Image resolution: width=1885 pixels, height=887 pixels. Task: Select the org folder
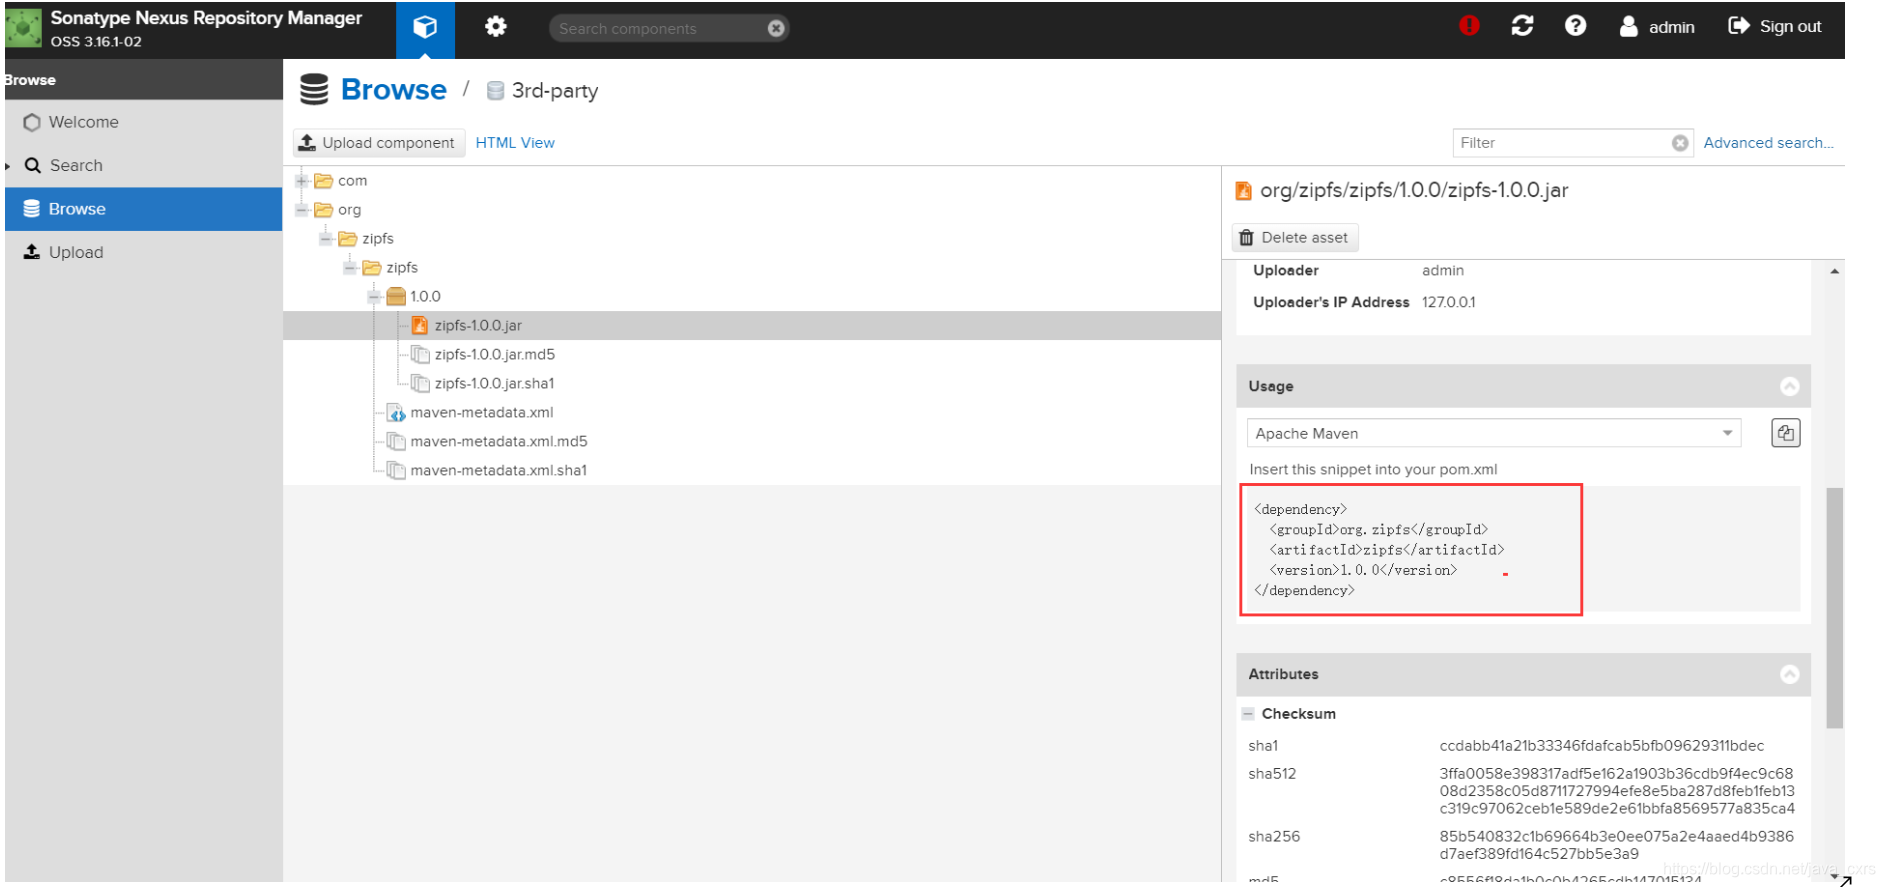click(338, 210)
